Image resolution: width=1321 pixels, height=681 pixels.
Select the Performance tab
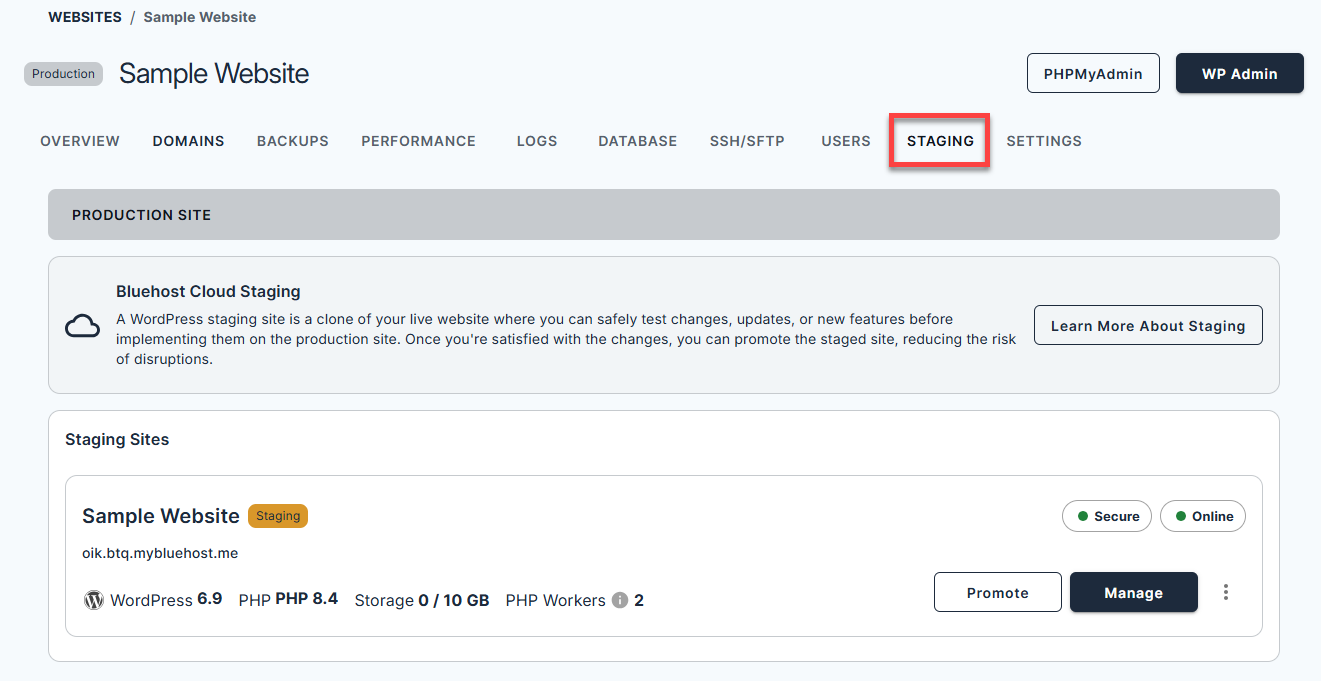click(x=418, y=141)
